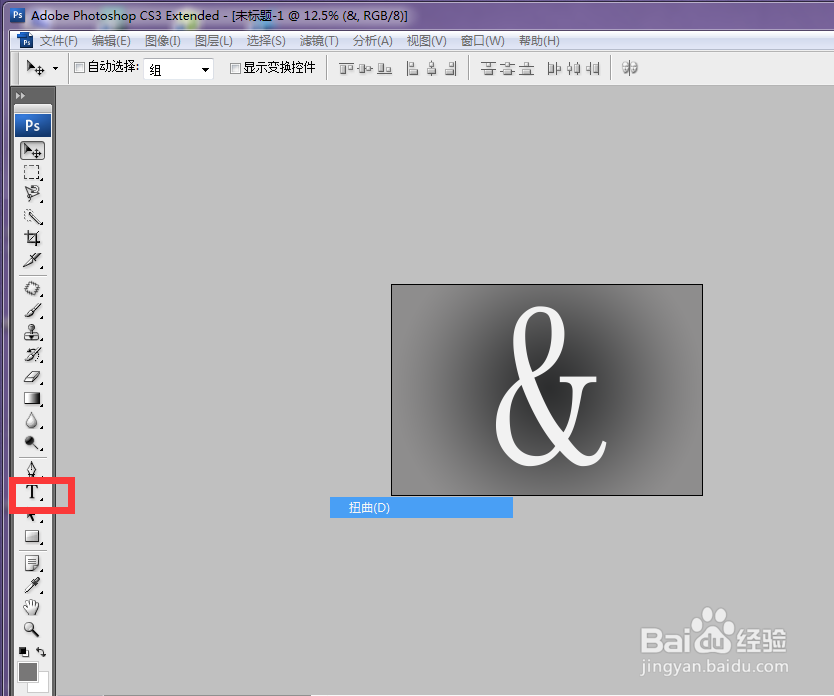The image size is (834, 696).
Task: Open the 图层(L) menu
Action: coord(214,41)
